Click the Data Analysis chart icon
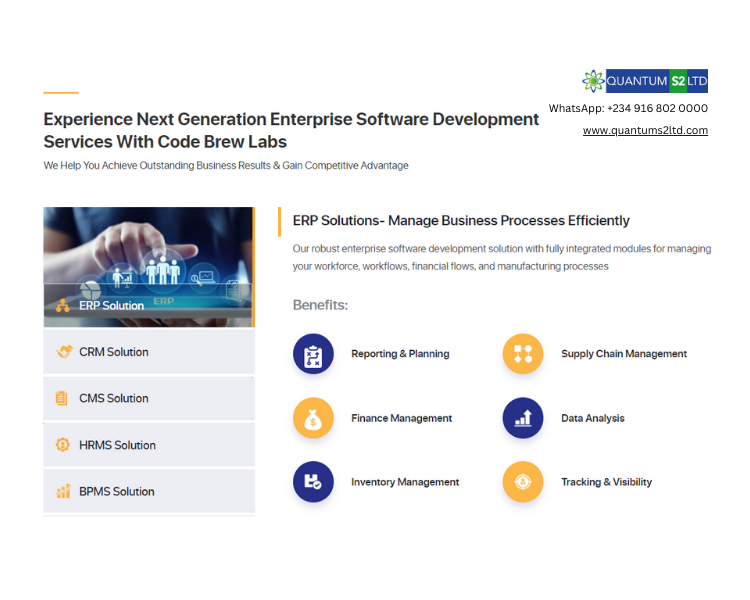The width and height of the screenshot is (750, 600). tap(522, 418)
